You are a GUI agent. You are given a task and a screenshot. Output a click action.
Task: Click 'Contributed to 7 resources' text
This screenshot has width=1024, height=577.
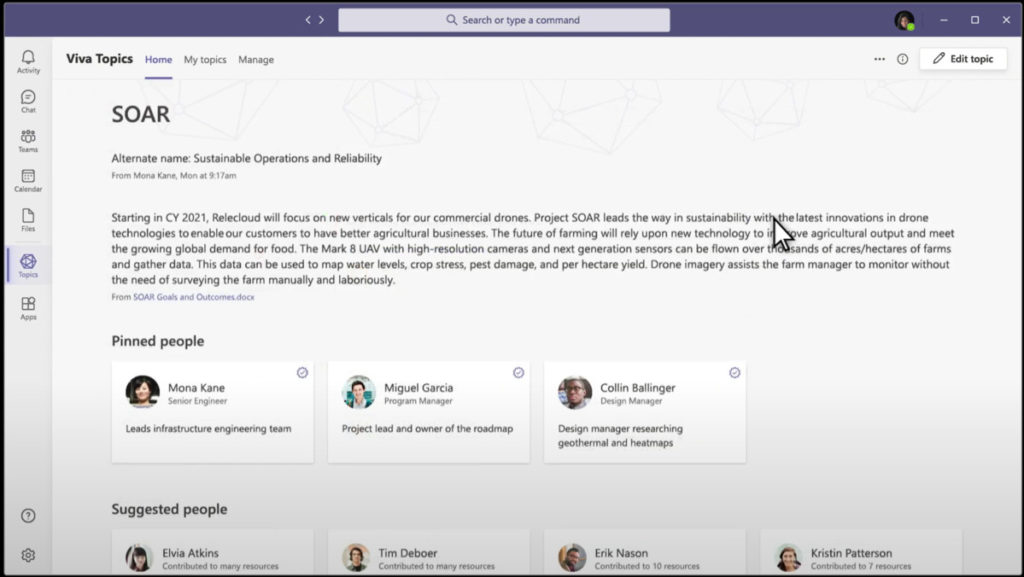coord(861,567)
